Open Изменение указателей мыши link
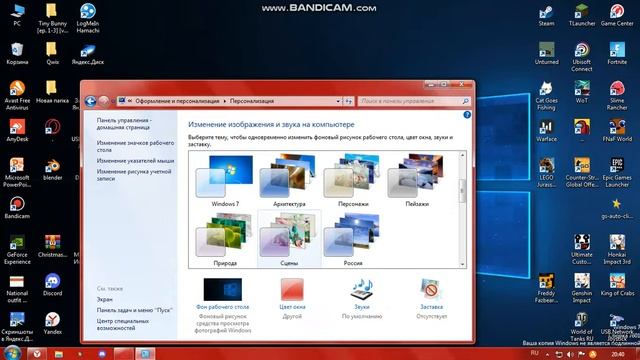Viewport: 640px width, 360px height. (135, 161)
